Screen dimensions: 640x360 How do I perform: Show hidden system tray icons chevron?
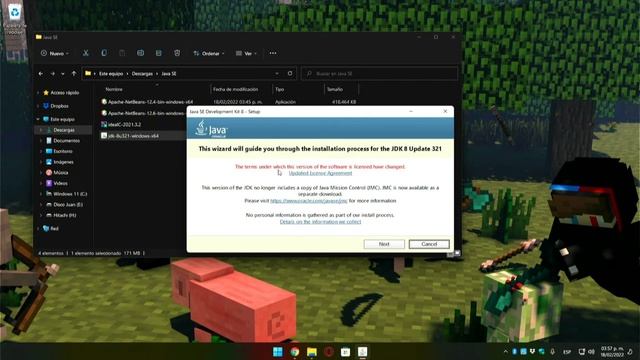tap(505, 351)
